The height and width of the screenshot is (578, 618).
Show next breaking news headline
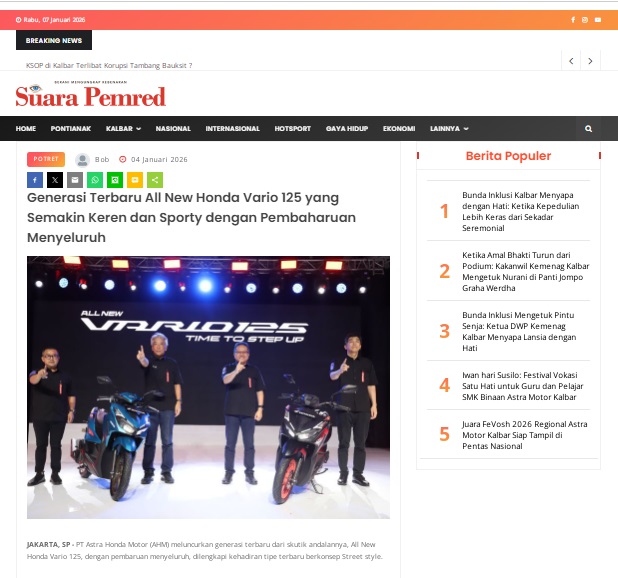tap(591, 61)
